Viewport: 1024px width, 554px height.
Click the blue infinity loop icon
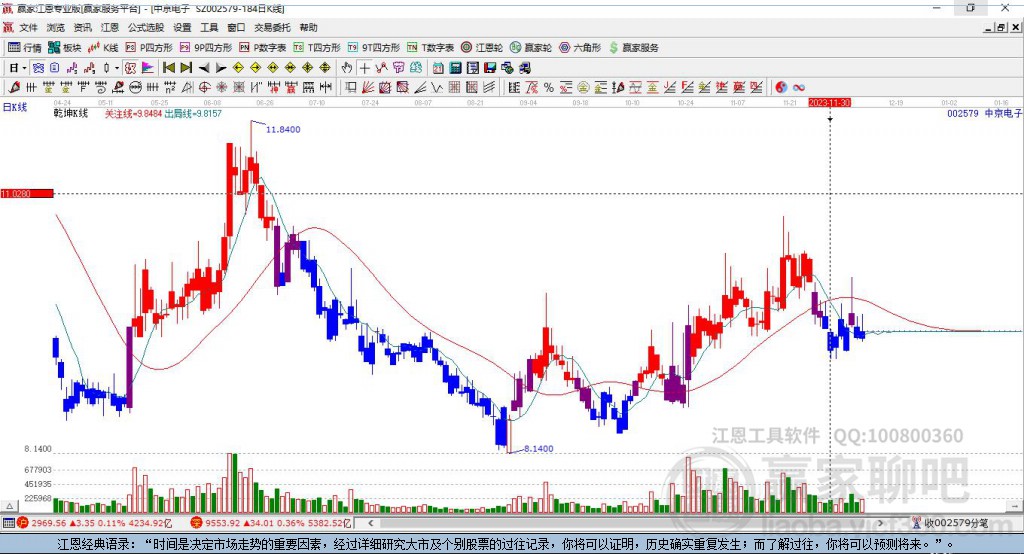tap(799, 87)
